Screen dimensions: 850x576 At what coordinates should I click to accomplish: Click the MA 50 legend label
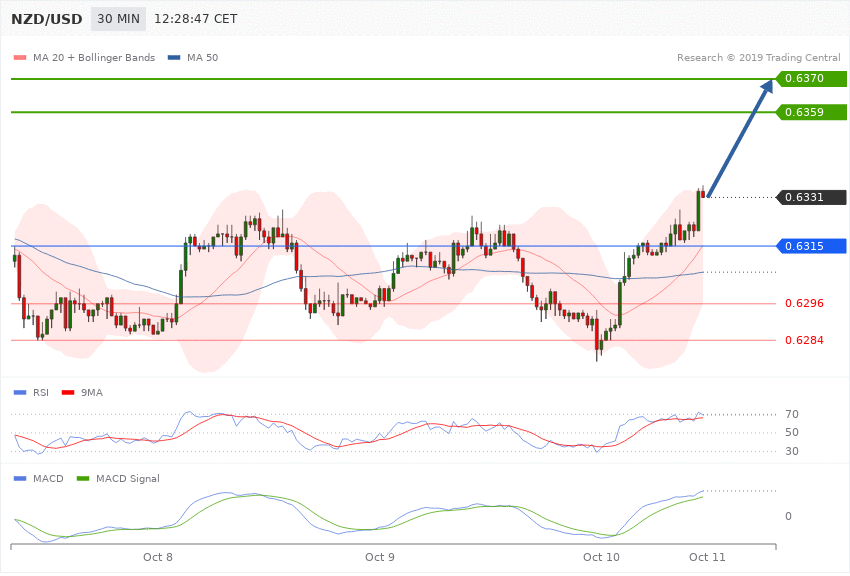[202, 57]
